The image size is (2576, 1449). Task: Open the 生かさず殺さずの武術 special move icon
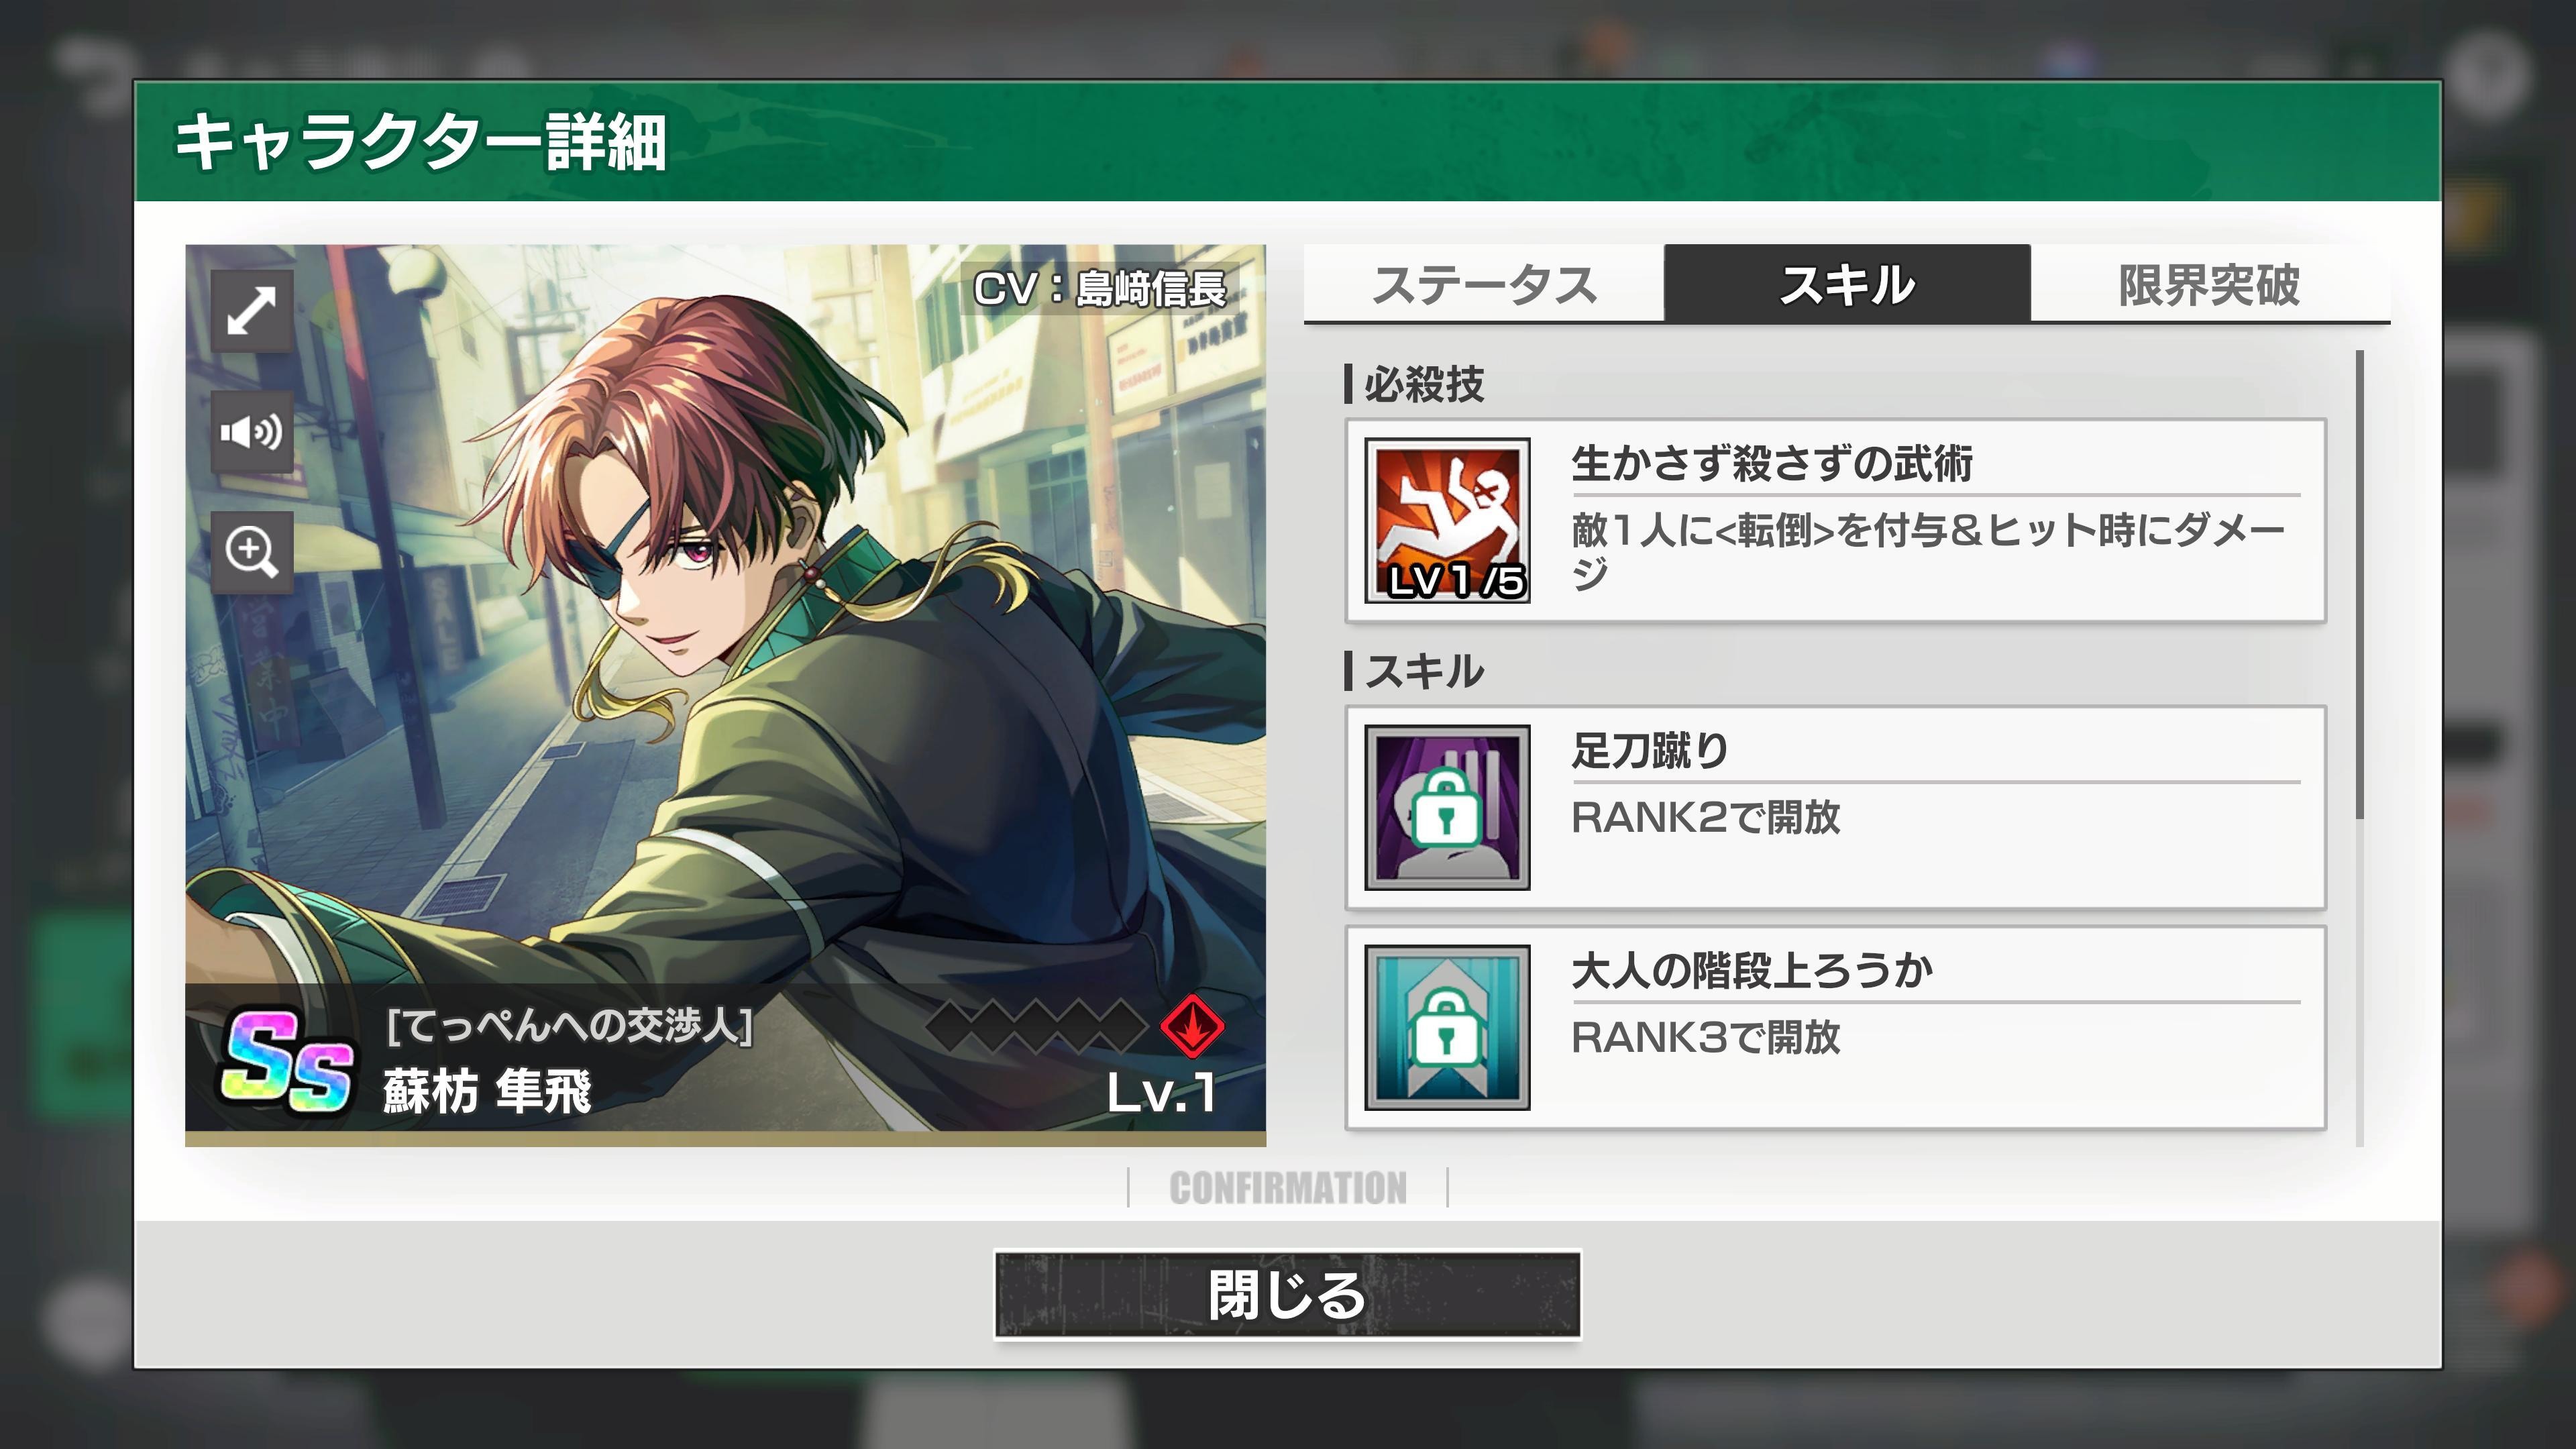pyautogui.click(x=1447, y=520)
